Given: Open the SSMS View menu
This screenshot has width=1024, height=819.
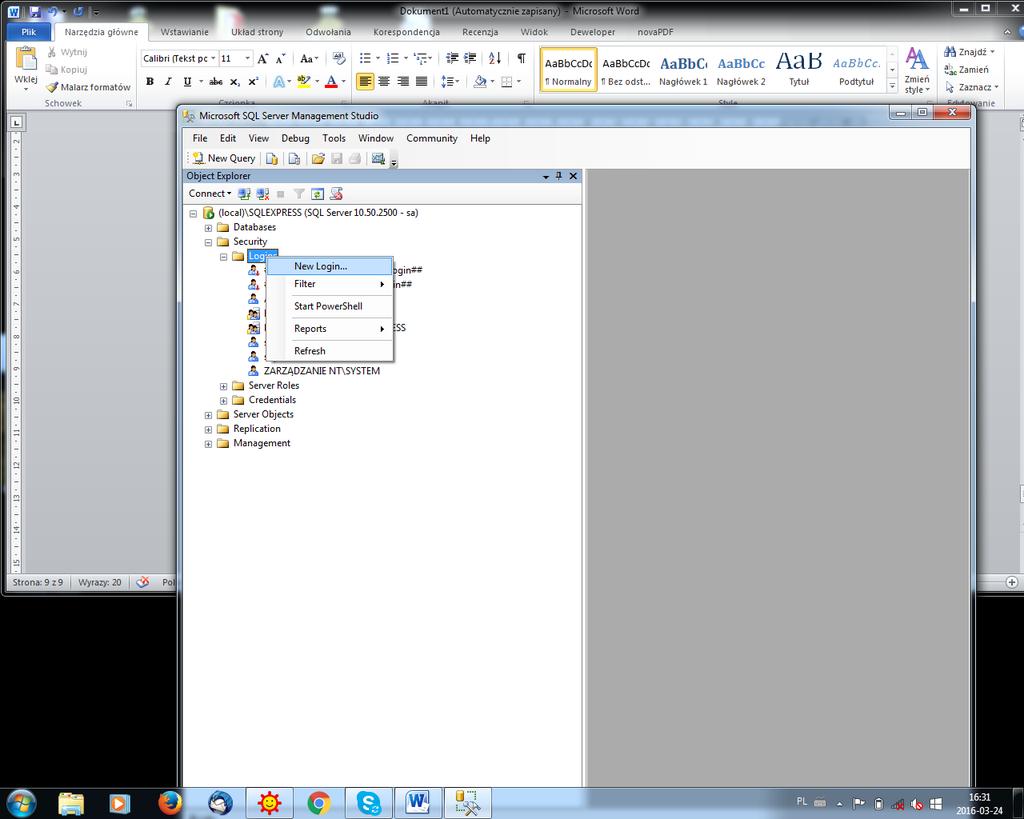Looking at the screenshot, I should [259, 138].
